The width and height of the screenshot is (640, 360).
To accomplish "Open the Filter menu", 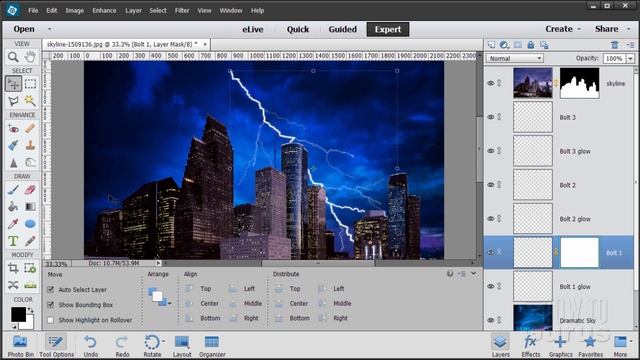I will tap(182, 11).
